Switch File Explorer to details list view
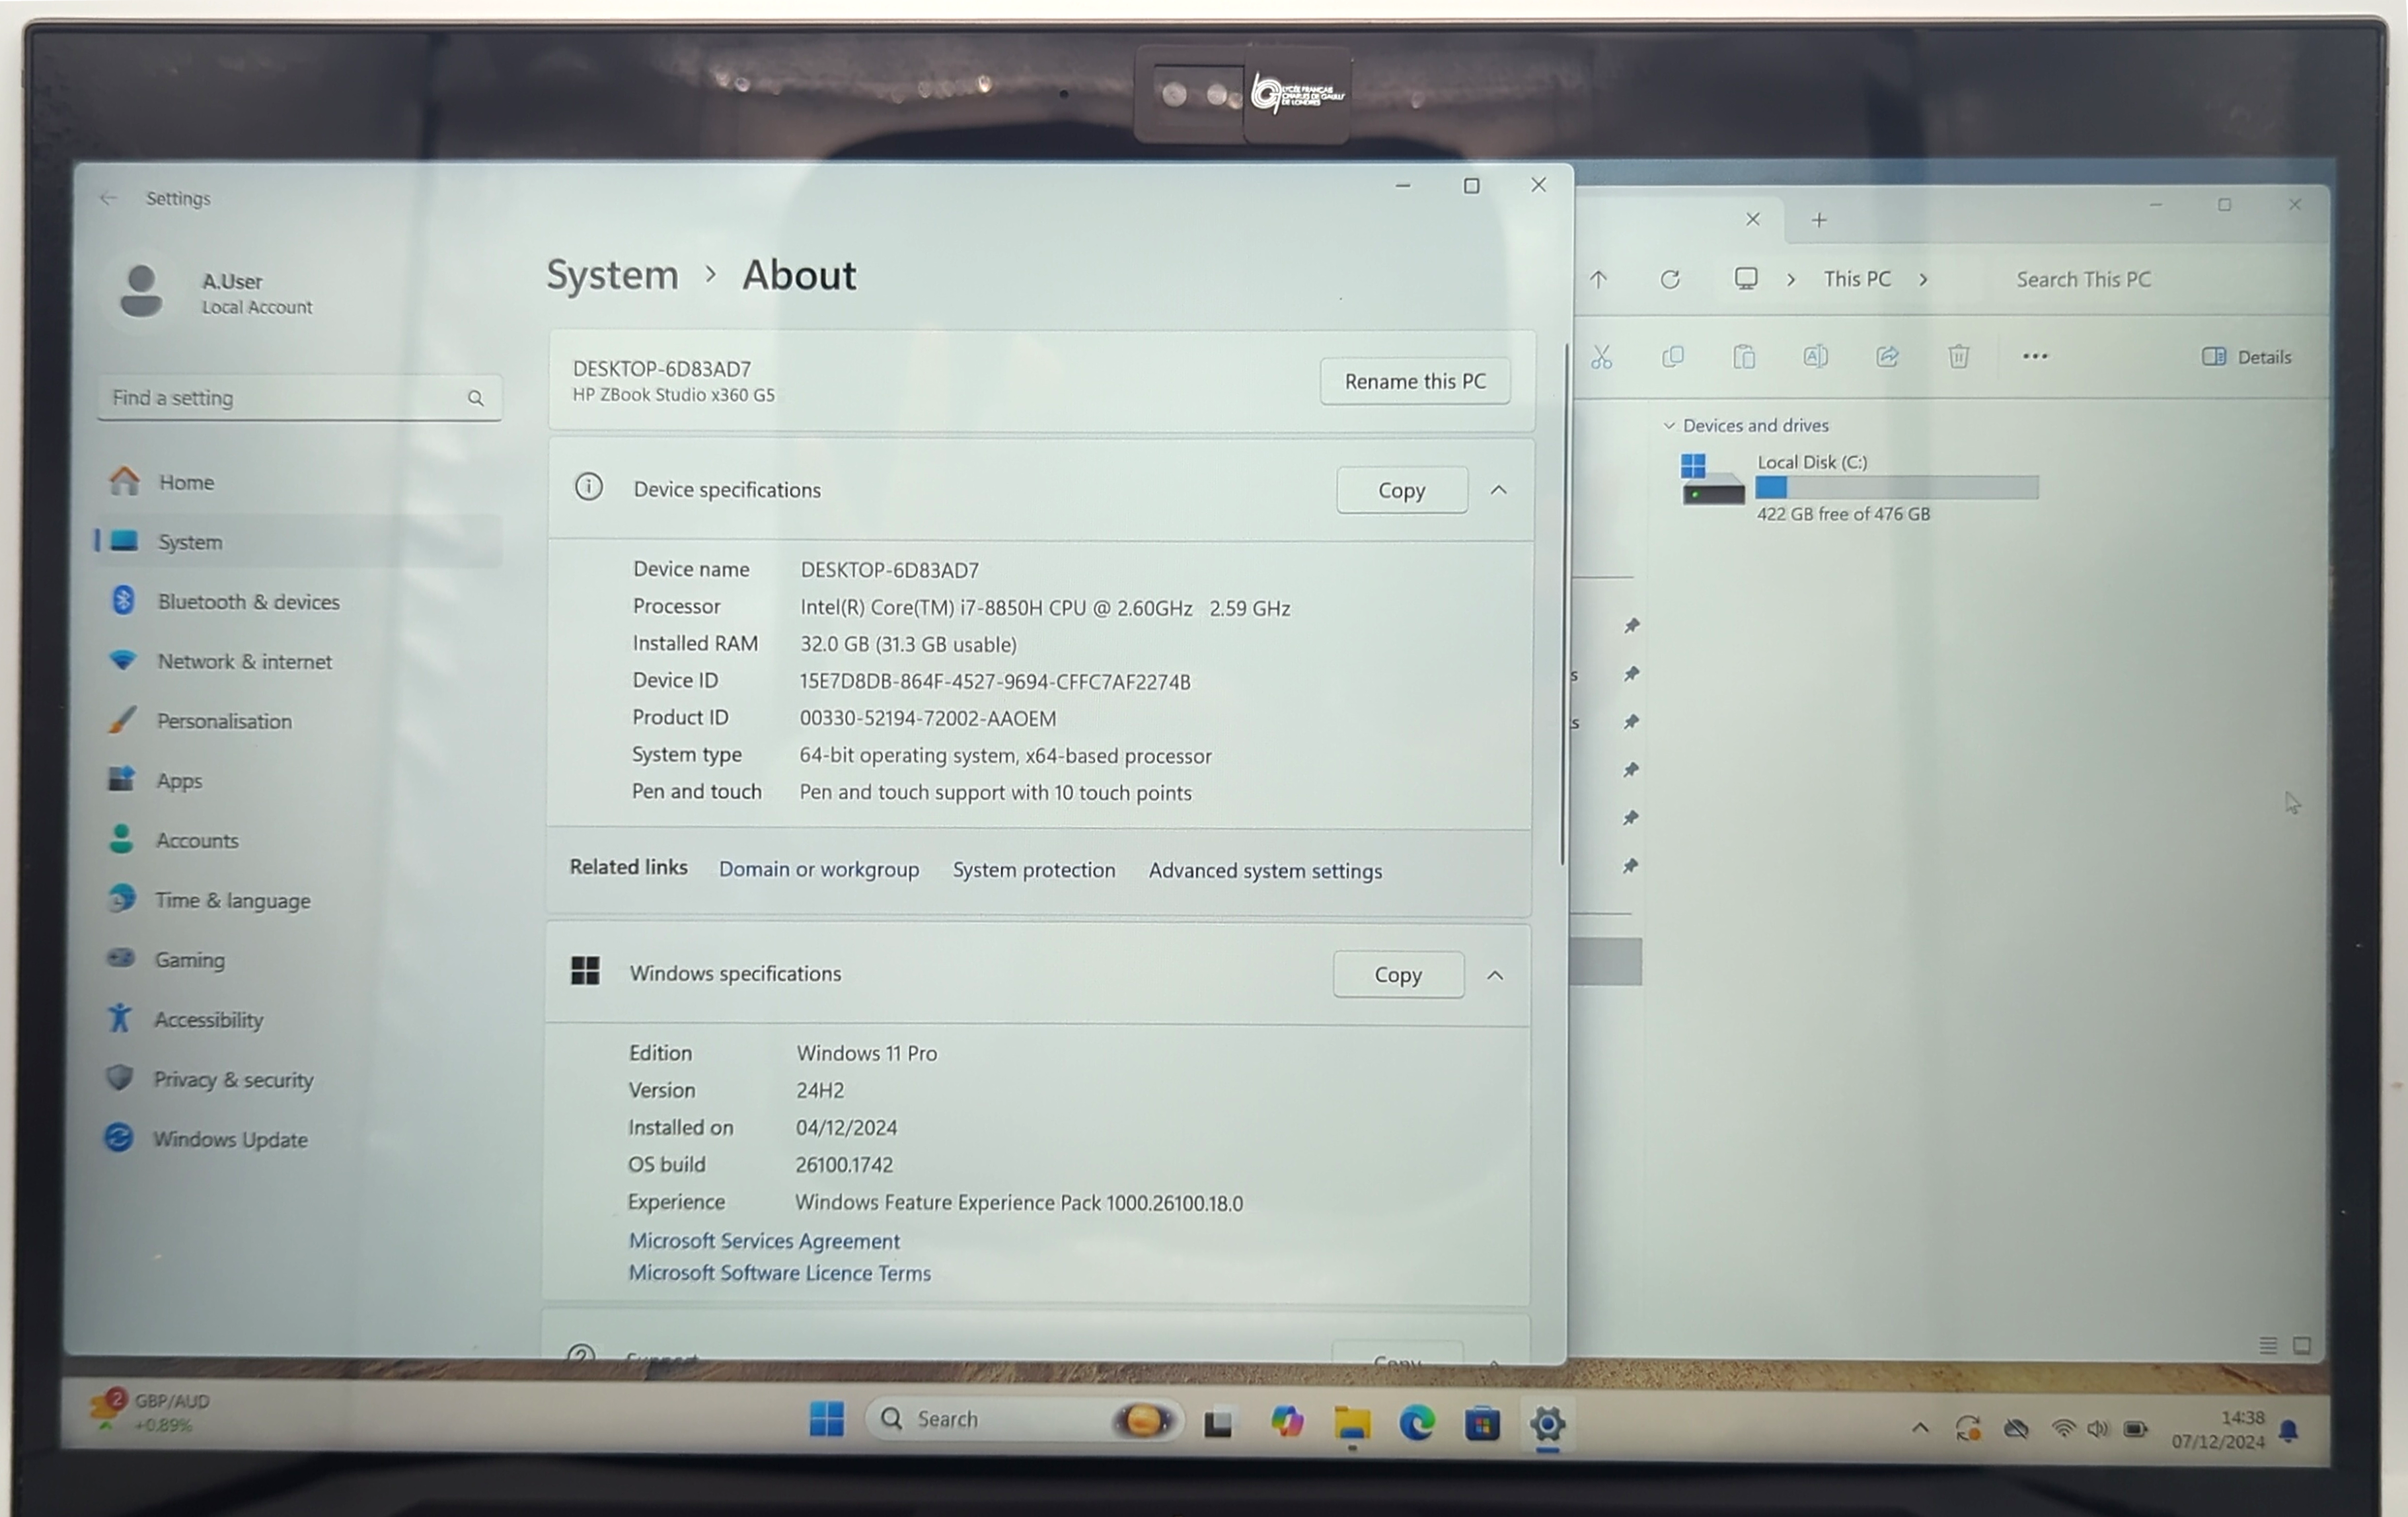This screenshot has height=1517, width=2408. [2267, 1346]
